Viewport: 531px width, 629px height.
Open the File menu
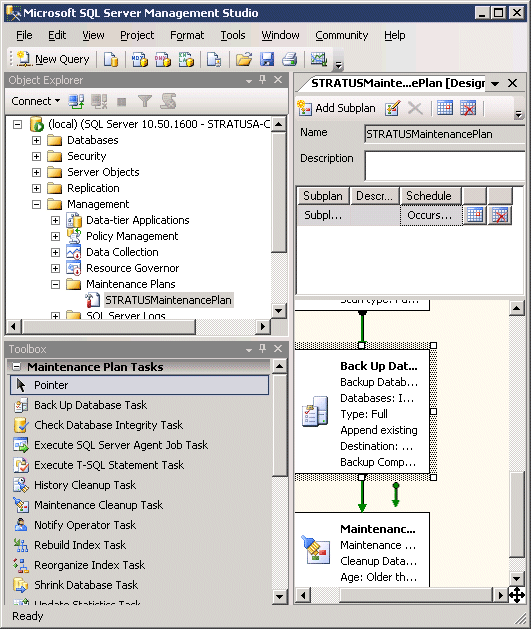[24, 35]
